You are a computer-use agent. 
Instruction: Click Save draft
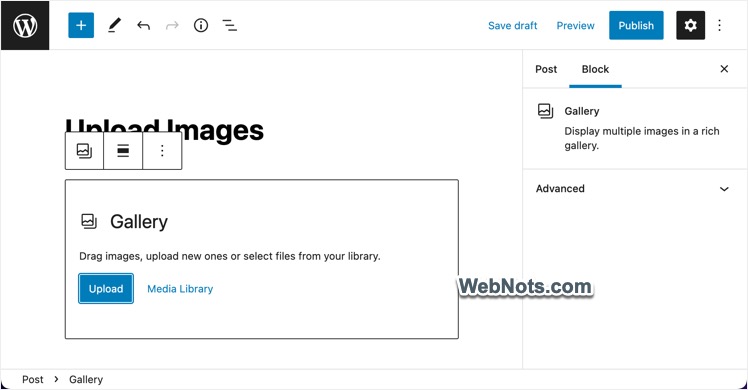[x=512, y=26]
